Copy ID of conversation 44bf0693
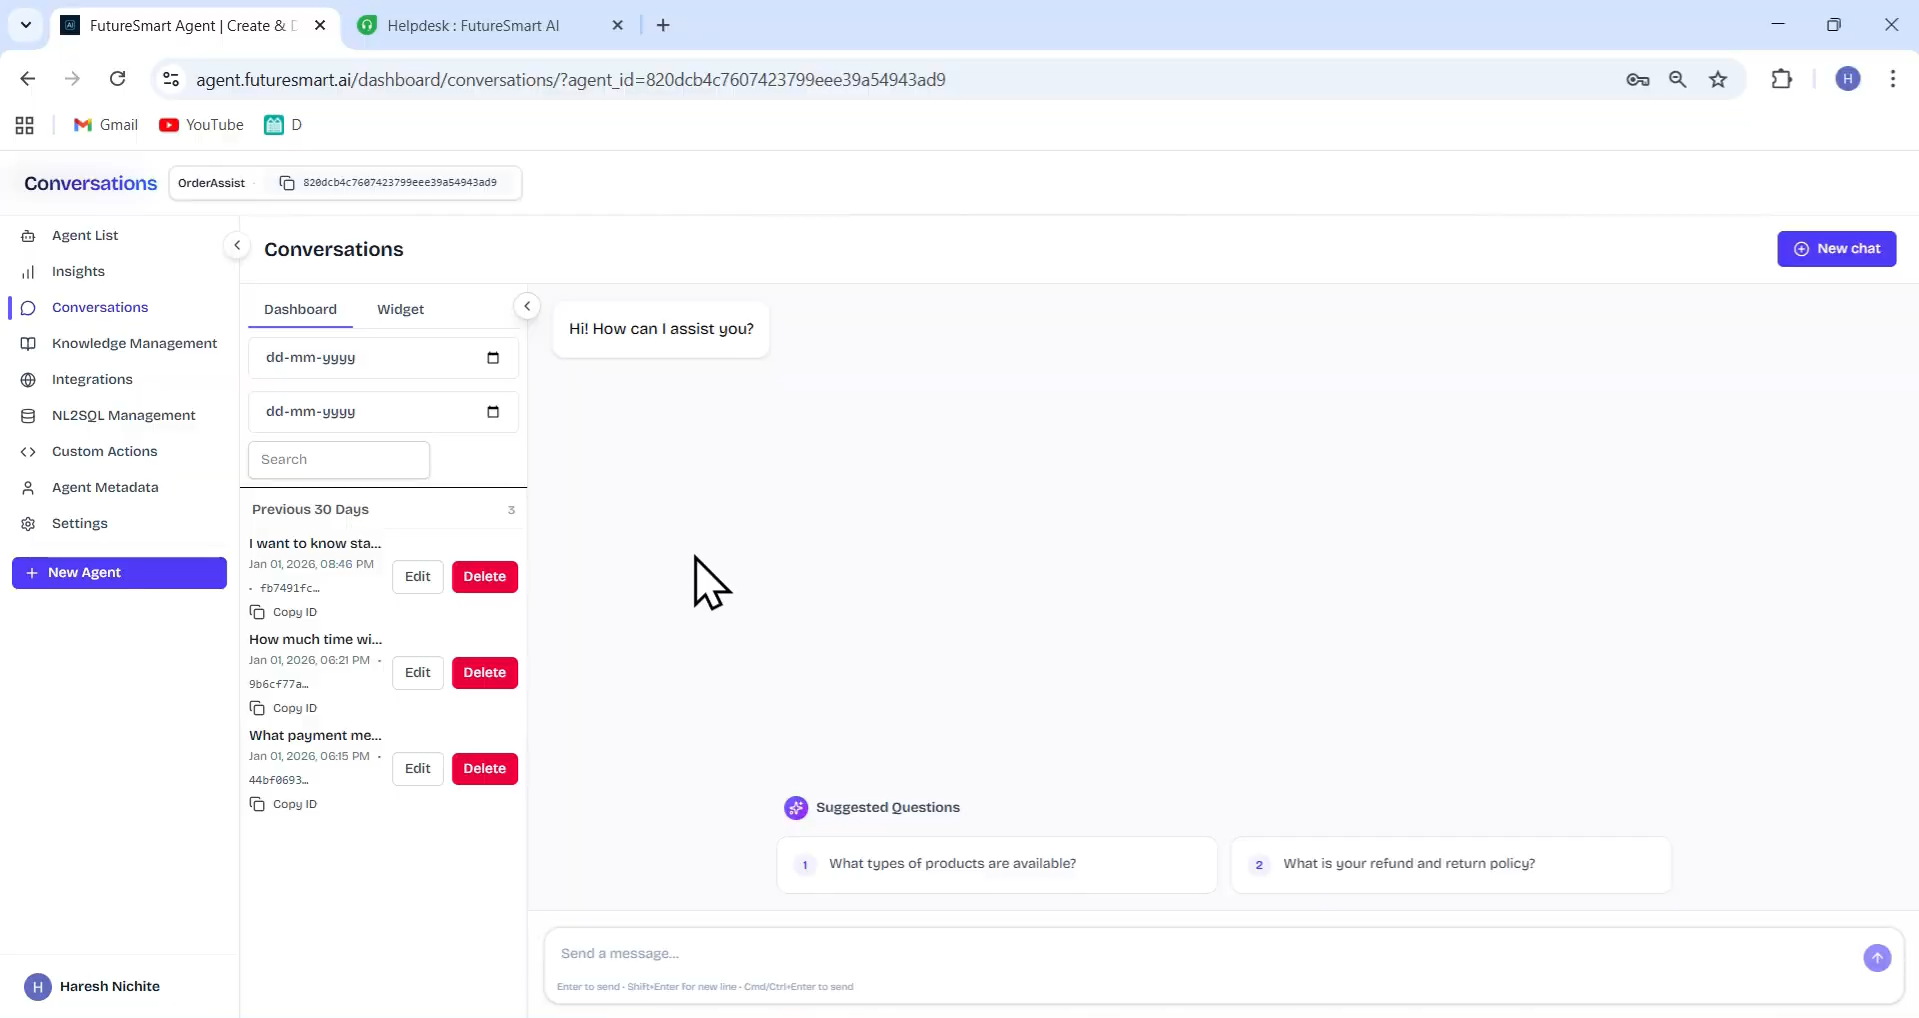 [x=284, y=804]
